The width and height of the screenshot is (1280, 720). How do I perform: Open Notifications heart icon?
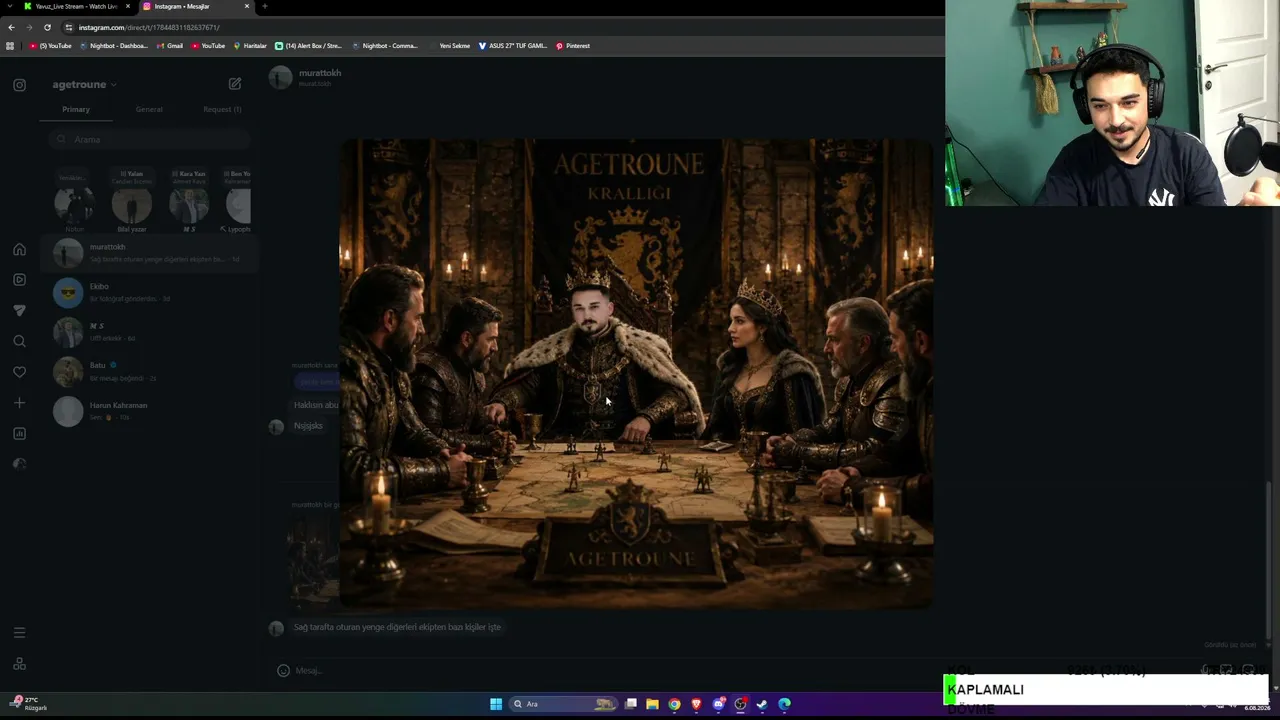coord(19,372)
